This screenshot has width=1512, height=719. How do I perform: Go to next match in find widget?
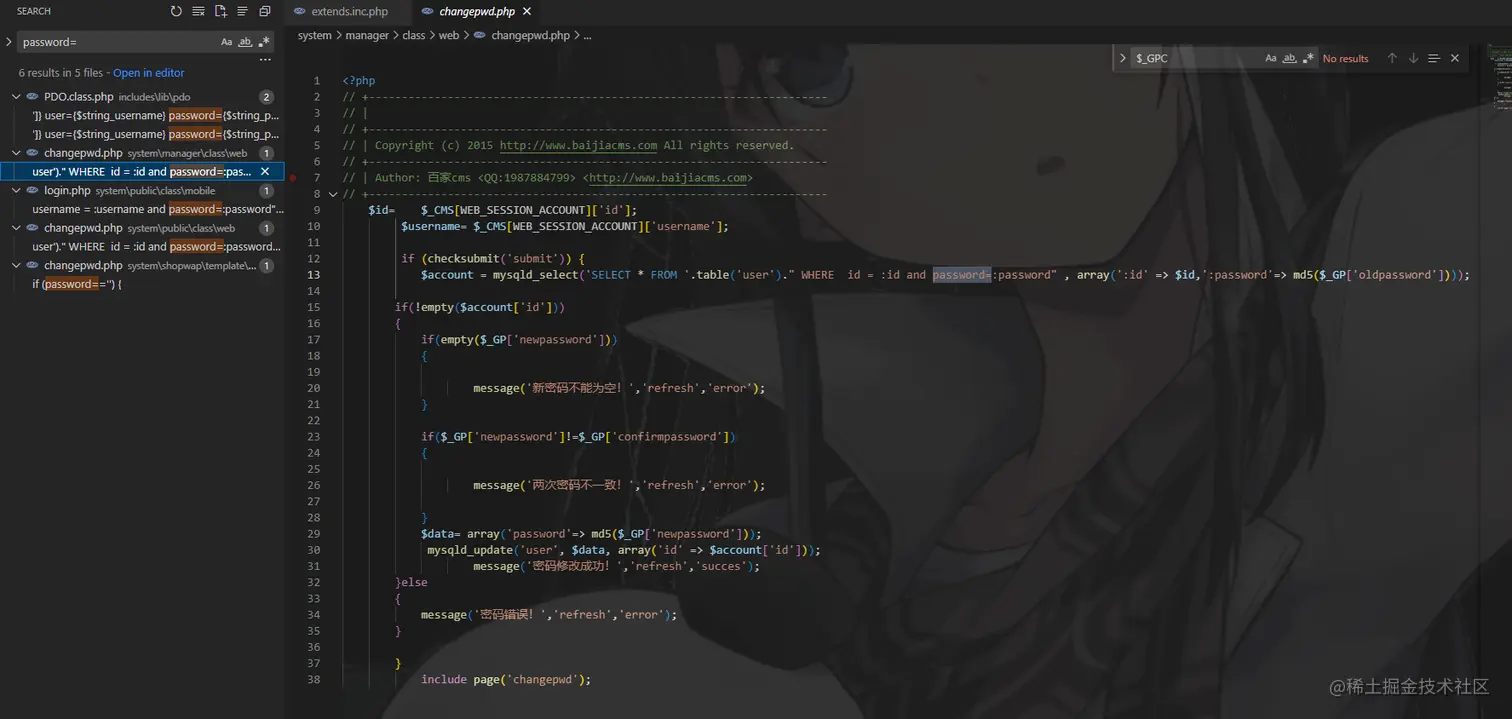[x=1413, y=58]
